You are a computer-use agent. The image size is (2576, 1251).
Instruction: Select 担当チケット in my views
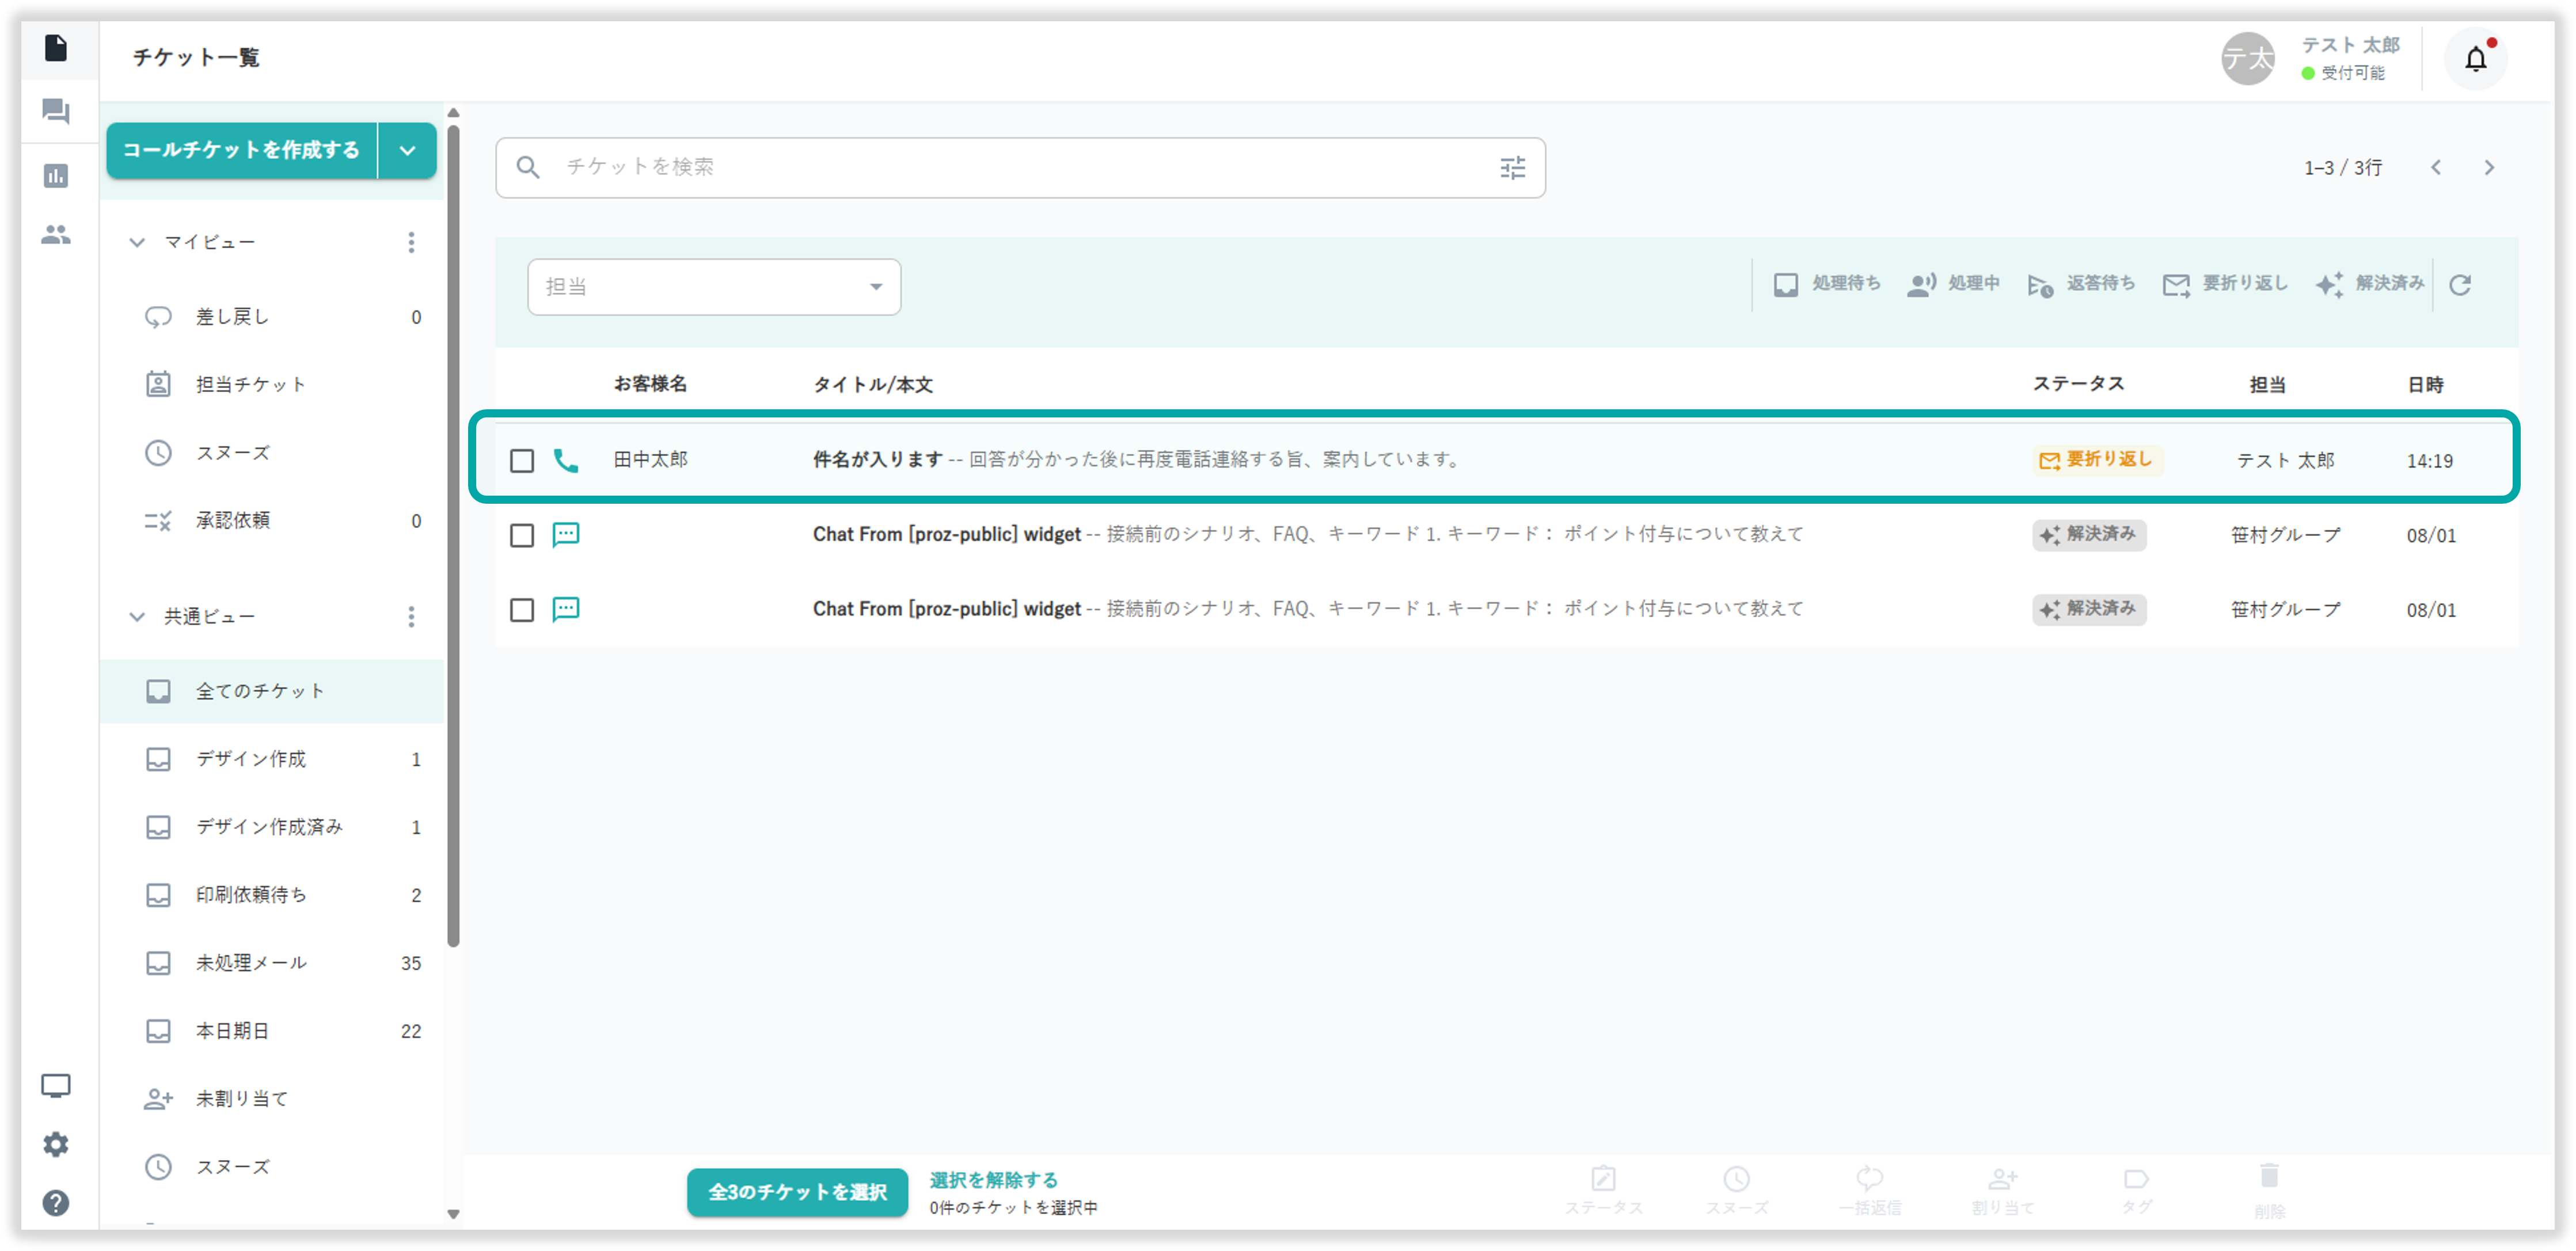(250, 385)
